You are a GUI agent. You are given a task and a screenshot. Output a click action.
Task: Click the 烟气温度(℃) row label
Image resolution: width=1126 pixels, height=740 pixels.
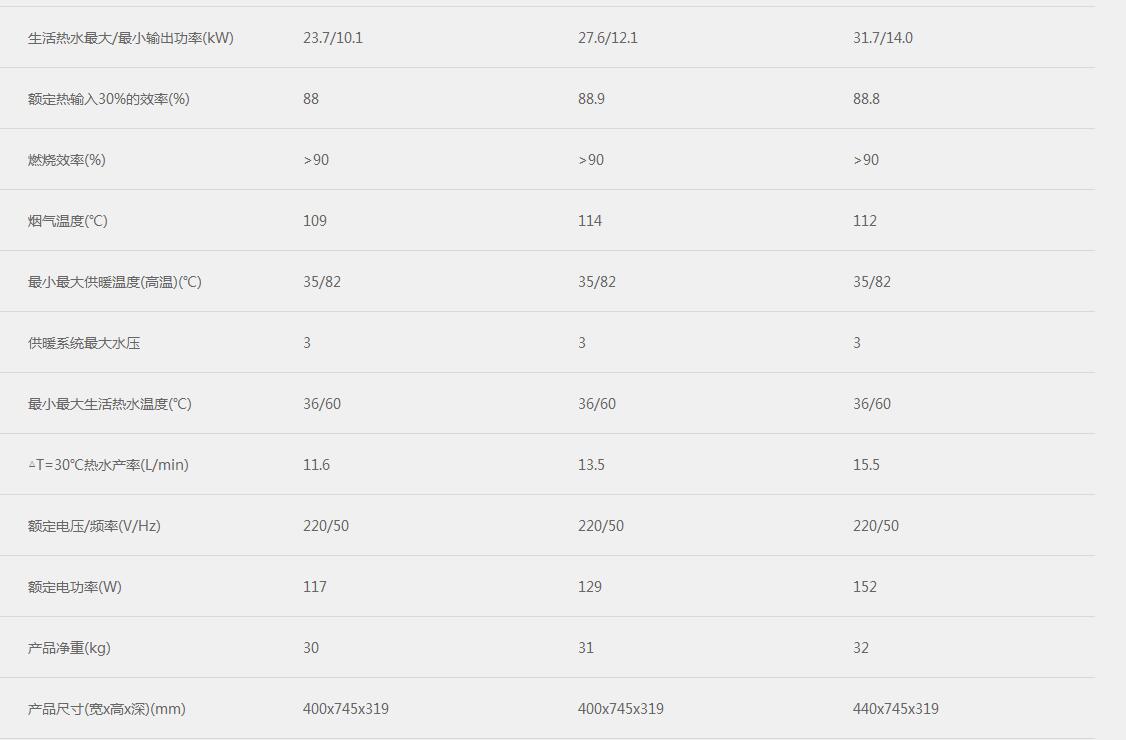coord(68,221)
